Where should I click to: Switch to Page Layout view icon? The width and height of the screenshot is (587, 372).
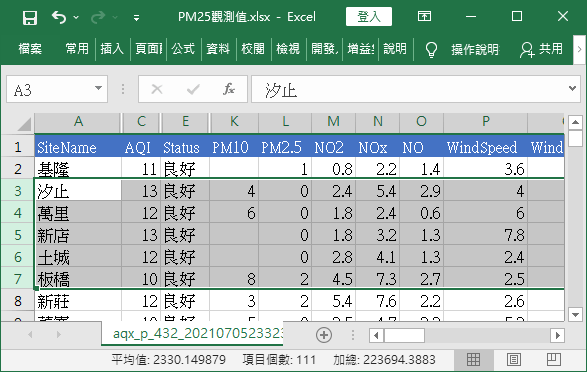tap(514, 360)
